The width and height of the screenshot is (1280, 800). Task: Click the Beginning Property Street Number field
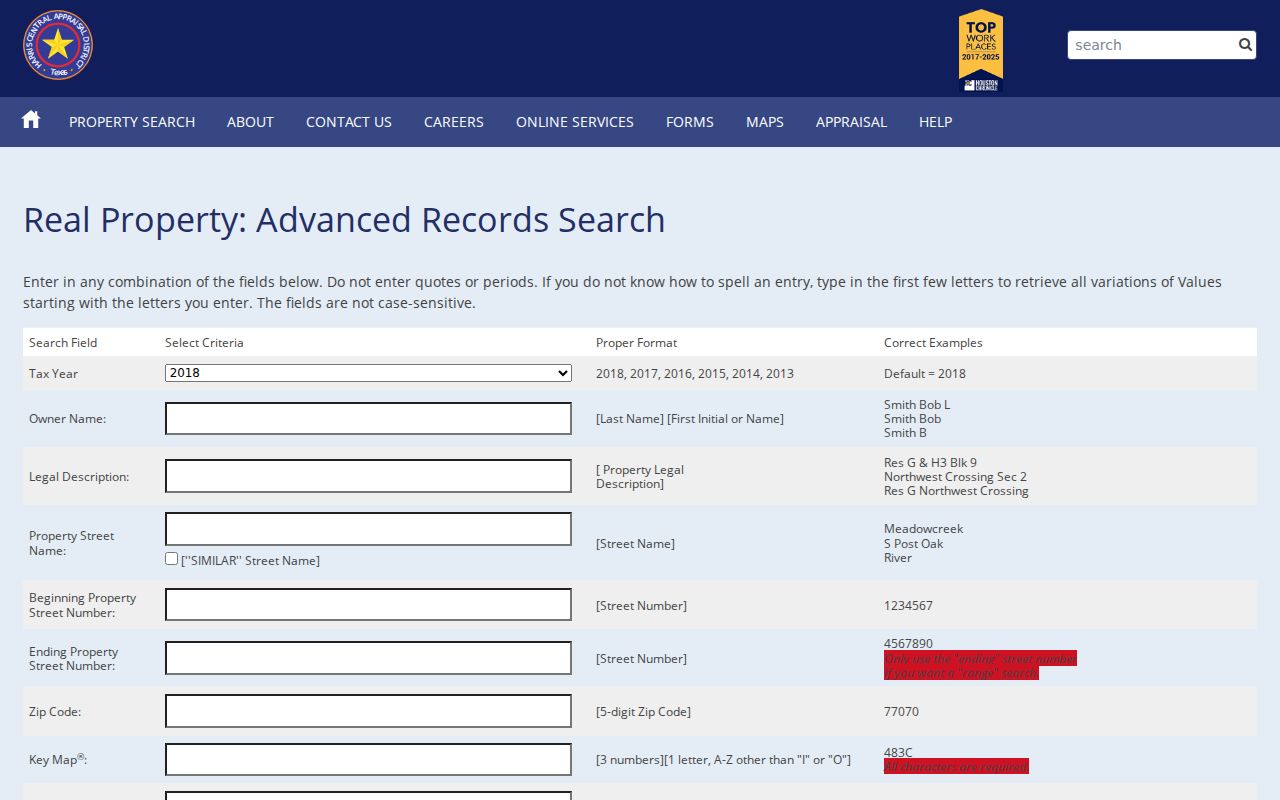368,605
